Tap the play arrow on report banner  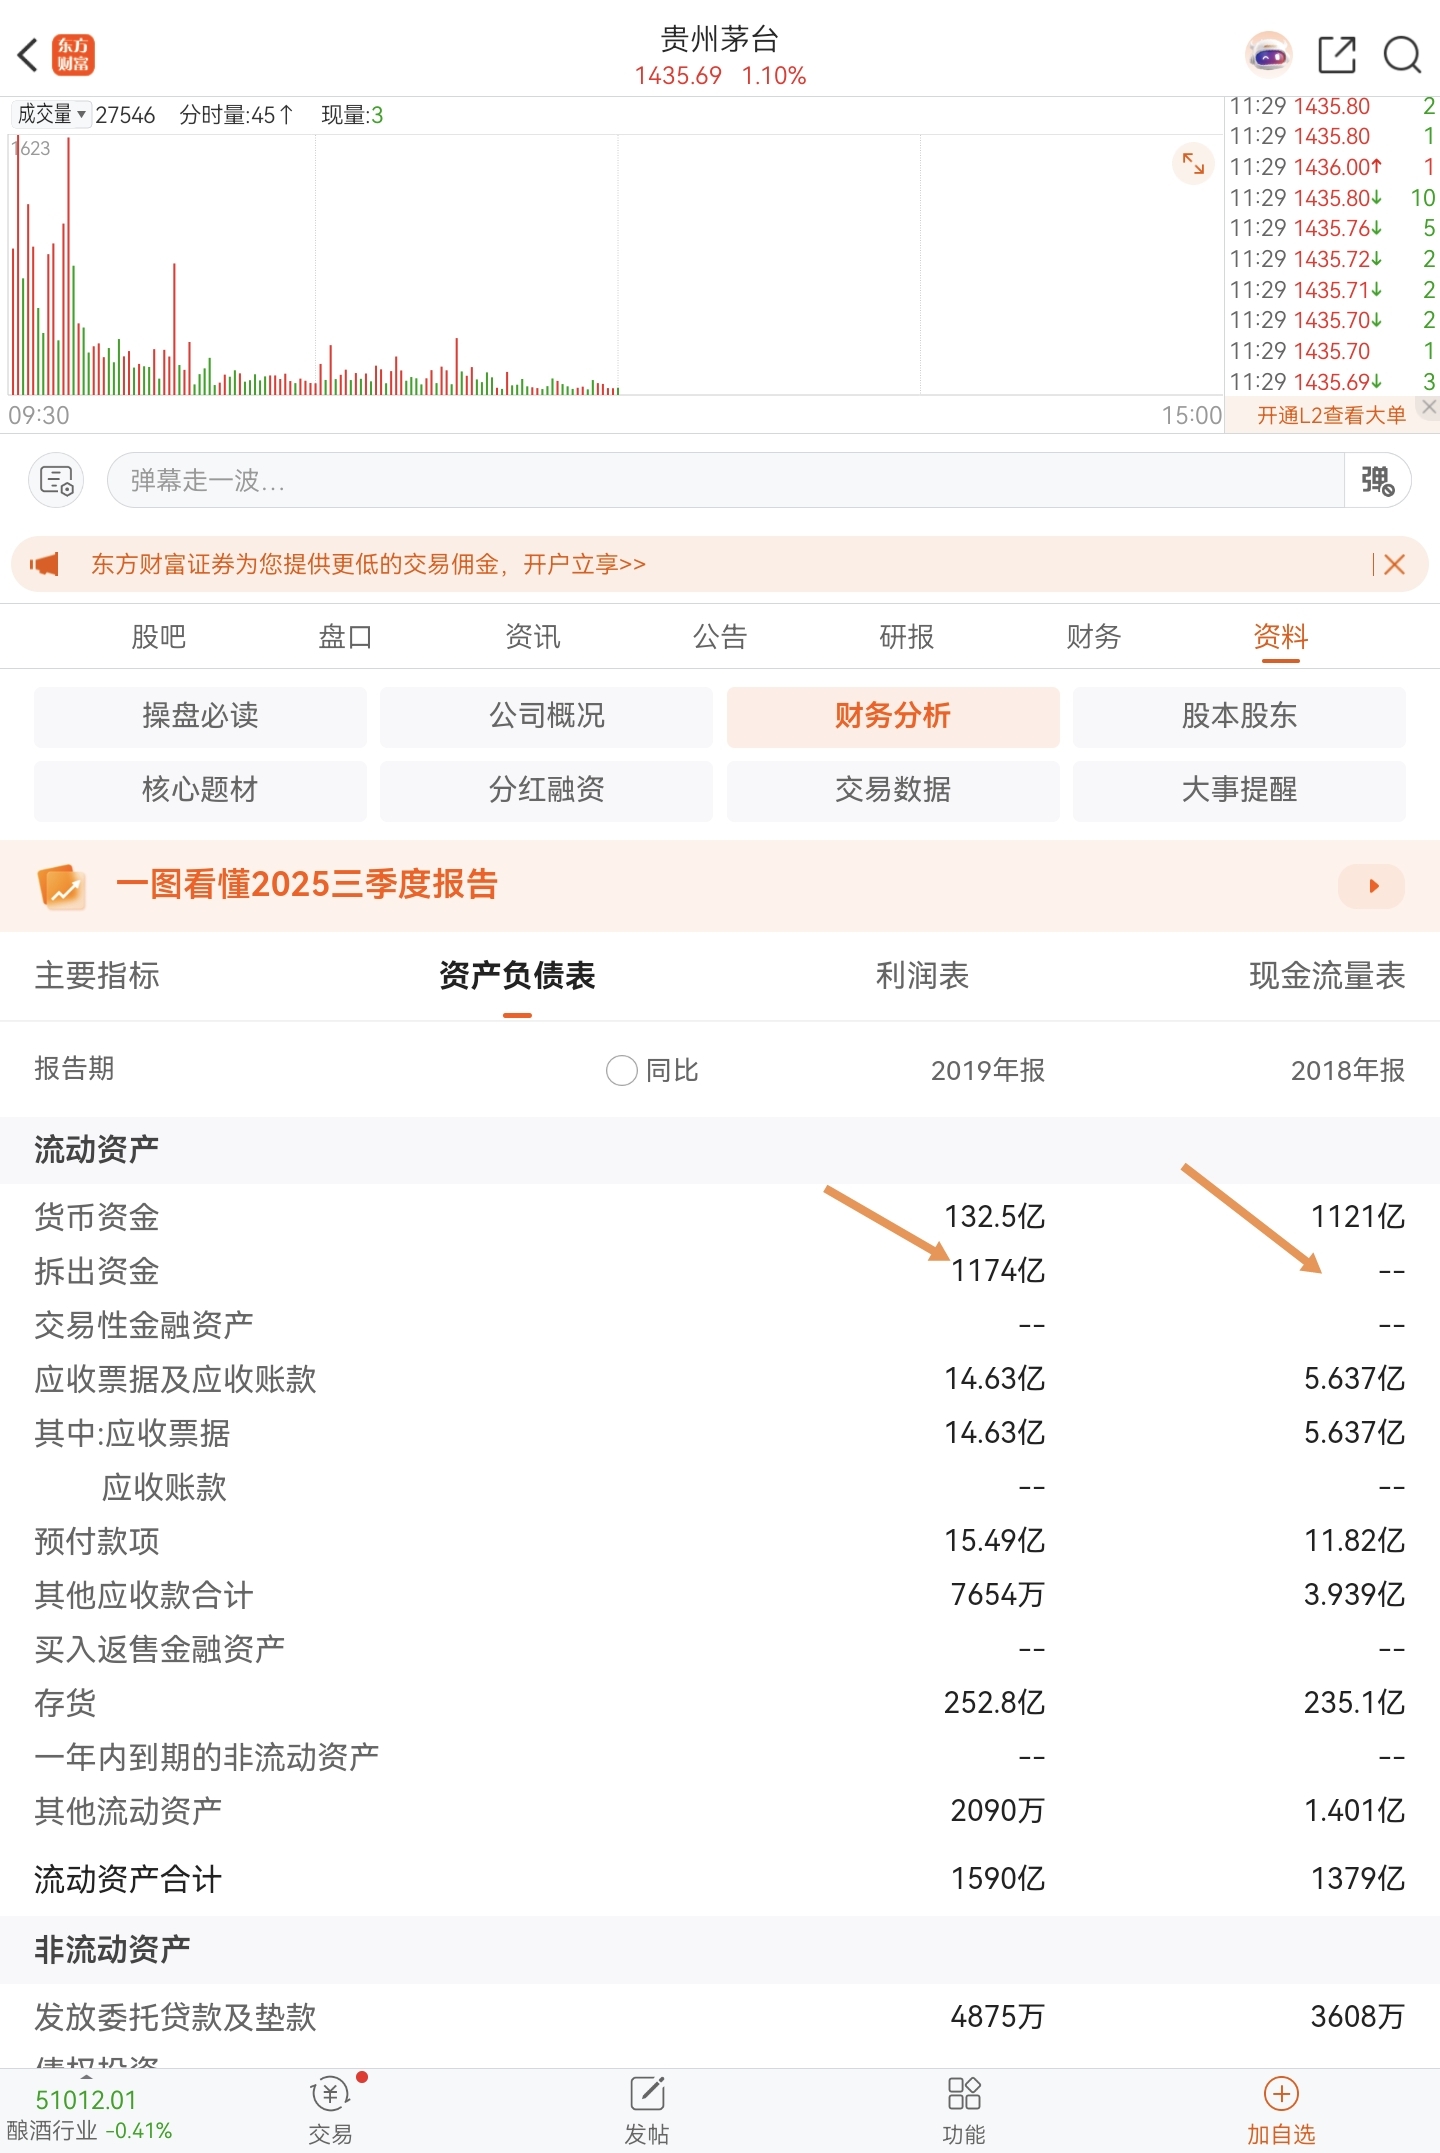tap(1371, 886)
